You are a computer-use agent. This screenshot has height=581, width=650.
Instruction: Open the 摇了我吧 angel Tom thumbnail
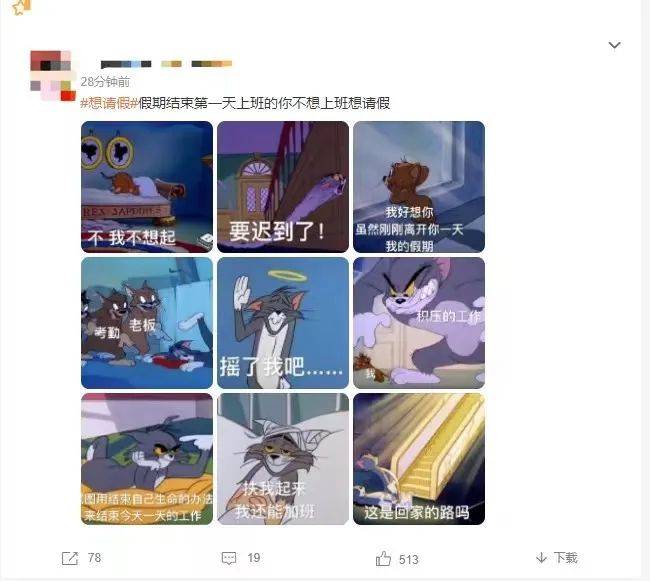tap(283, 323)
